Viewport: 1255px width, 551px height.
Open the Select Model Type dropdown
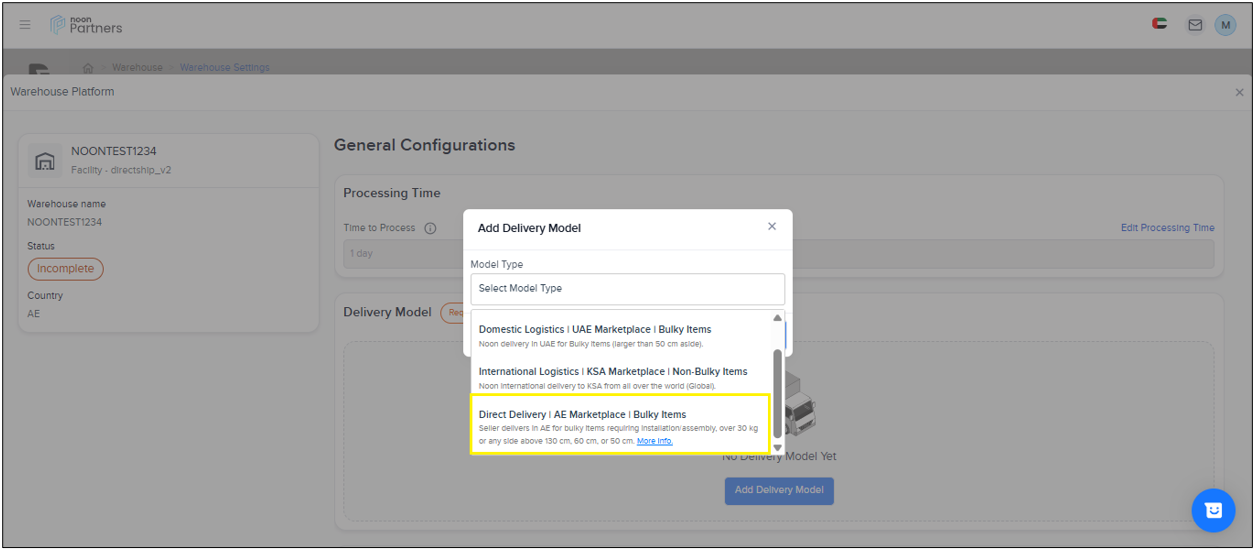(x=627, y=289)
